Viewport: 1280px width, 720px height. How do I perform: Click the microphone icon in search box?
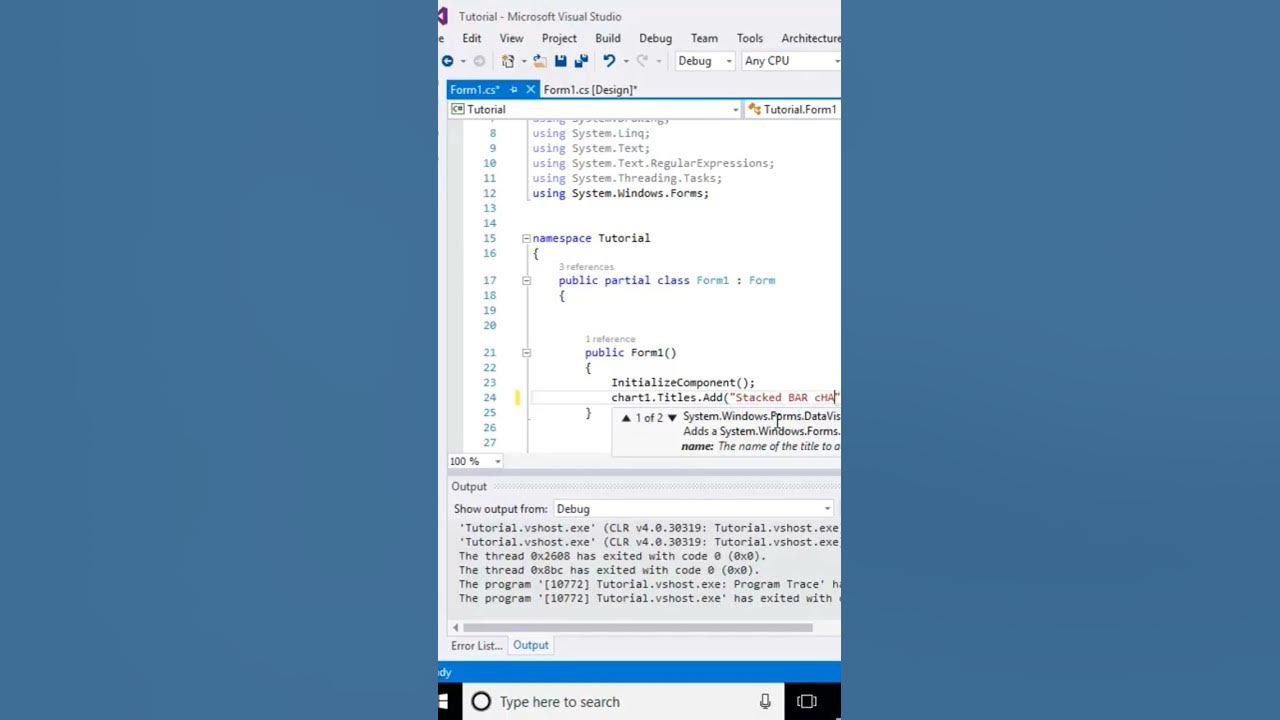[x=765, y=702]
